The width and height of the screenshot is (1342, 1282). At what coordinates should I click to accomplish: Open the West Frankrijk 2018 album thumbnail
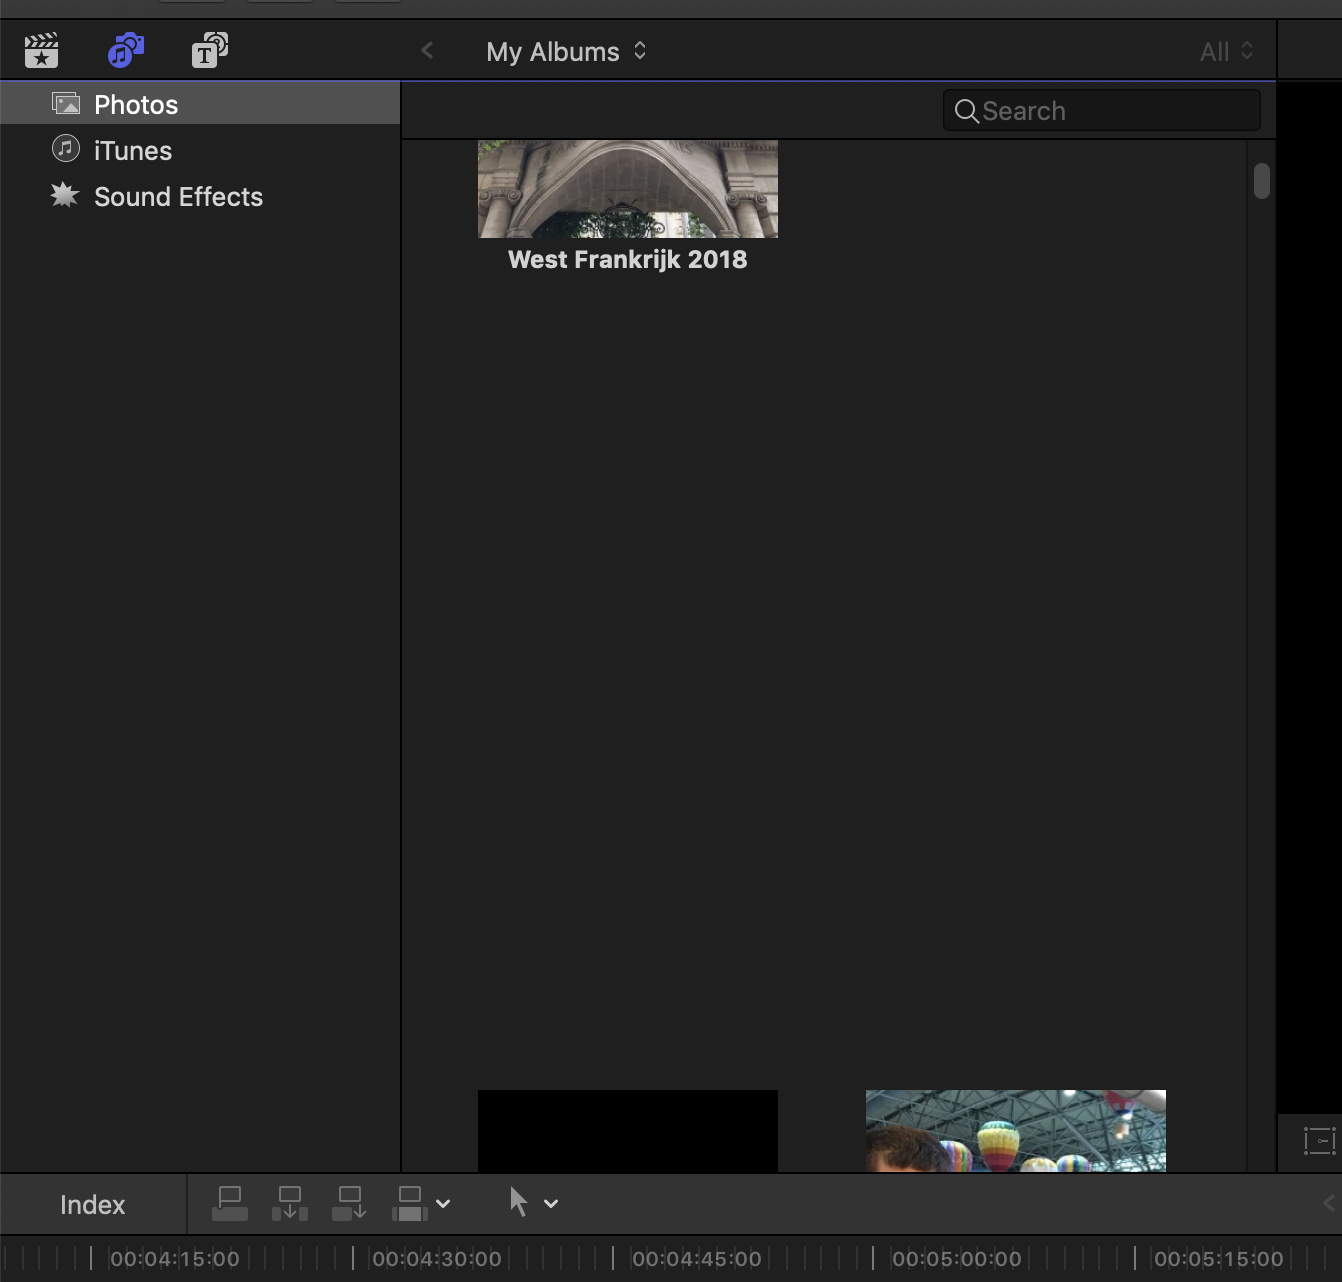[628, 189]
